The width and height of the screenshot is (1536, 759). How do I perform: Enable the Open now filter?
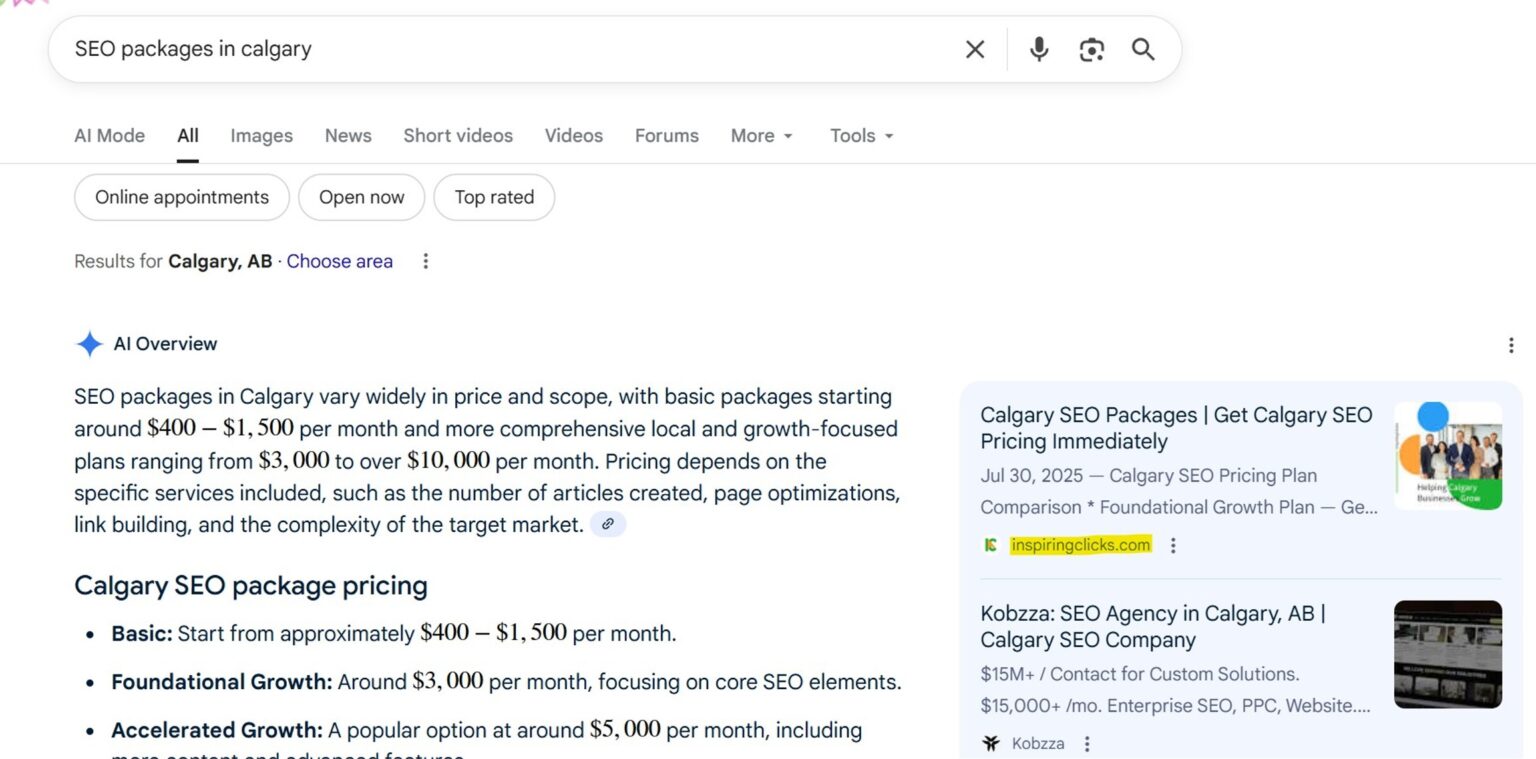tap(361, 197)
